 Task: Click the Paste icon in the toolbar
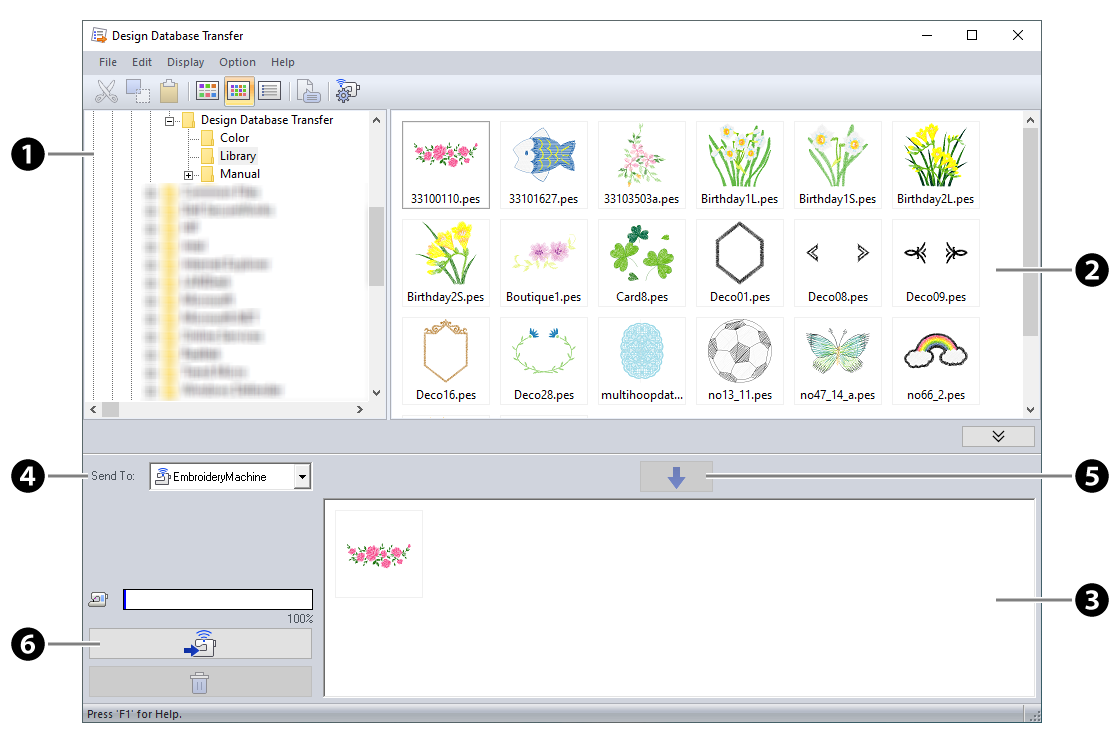click(168, 91)
